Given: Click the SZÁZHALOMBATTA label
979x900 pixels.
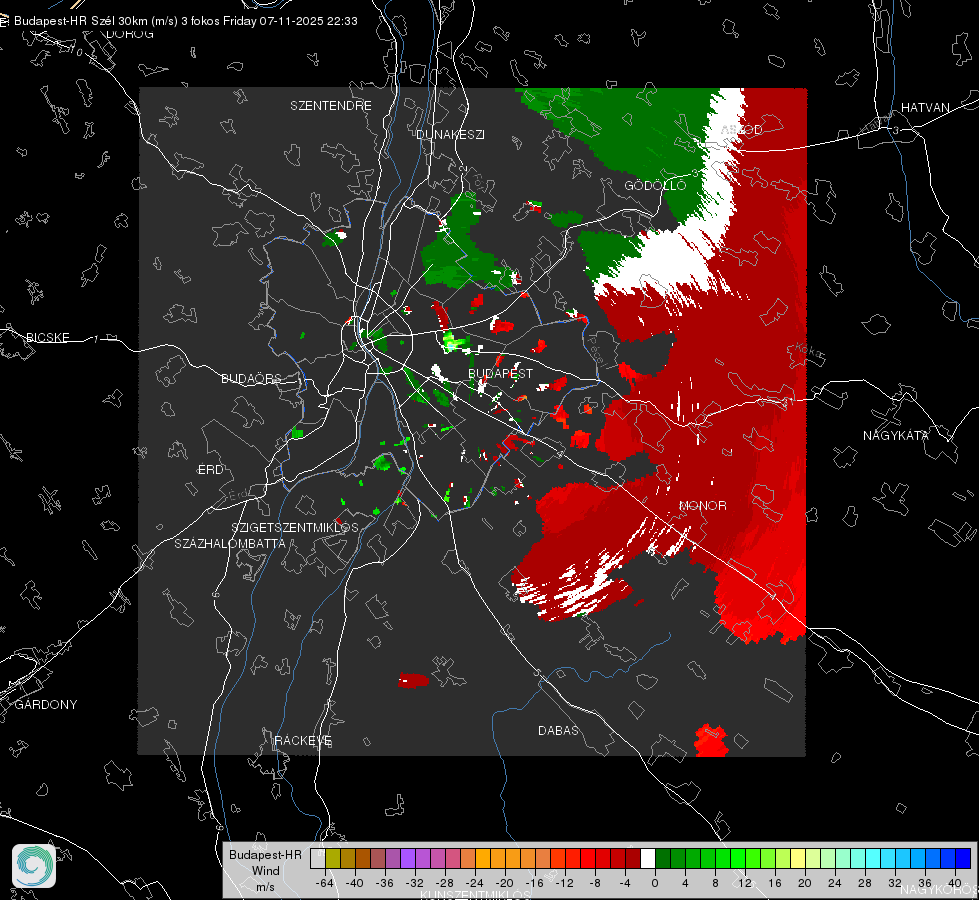Looking at the screenshot, I should pyautogui.click(x=230, y=543).
